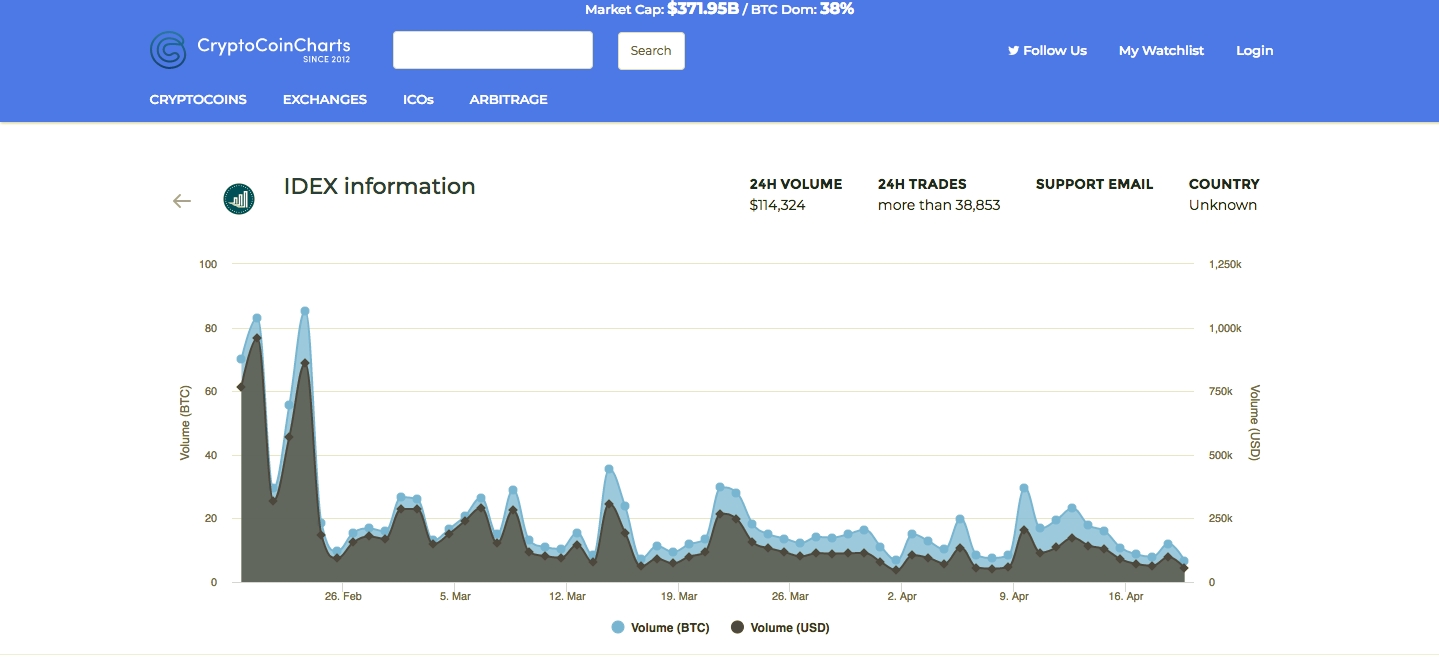Screen dimensions: 1439x659
Task: Click the "COUNTRY" label
Action: tap(1224, 184)
